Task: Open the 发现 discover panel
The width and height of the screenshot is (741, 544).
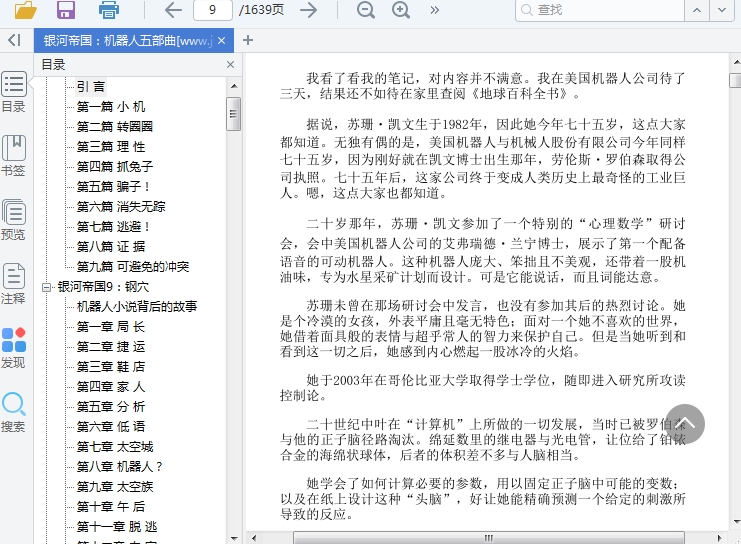Action: [14, 348]
